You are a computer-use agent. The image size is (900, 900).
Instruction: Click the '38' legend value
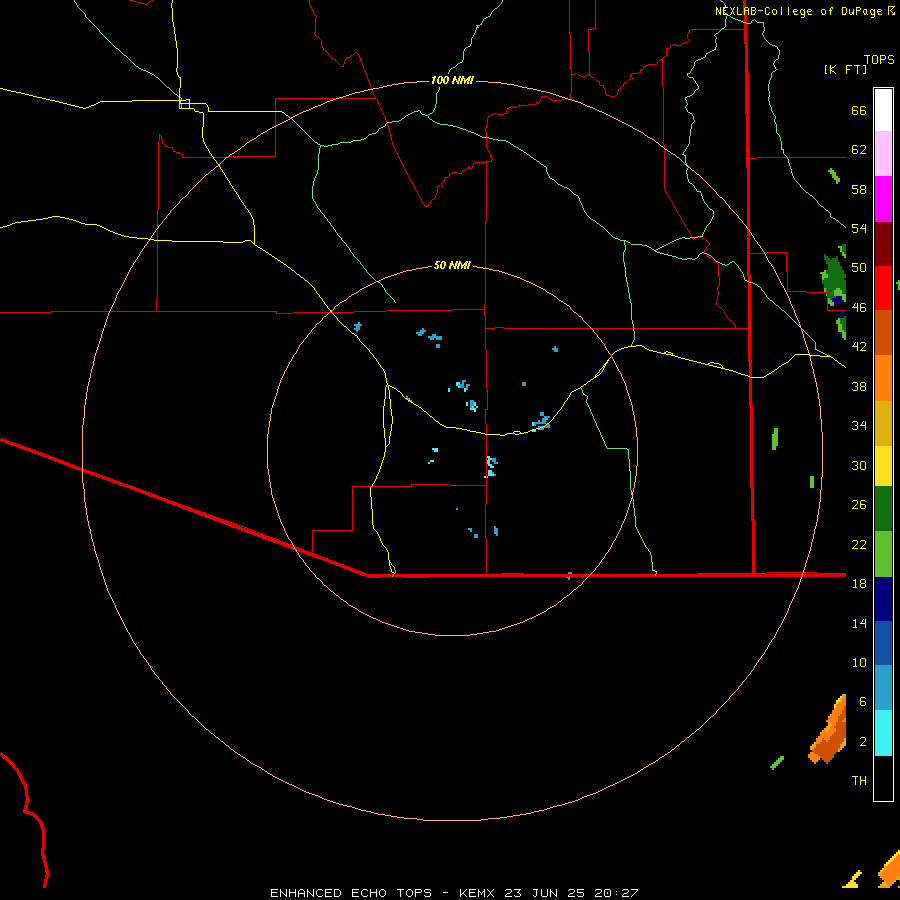click(859, 387)
